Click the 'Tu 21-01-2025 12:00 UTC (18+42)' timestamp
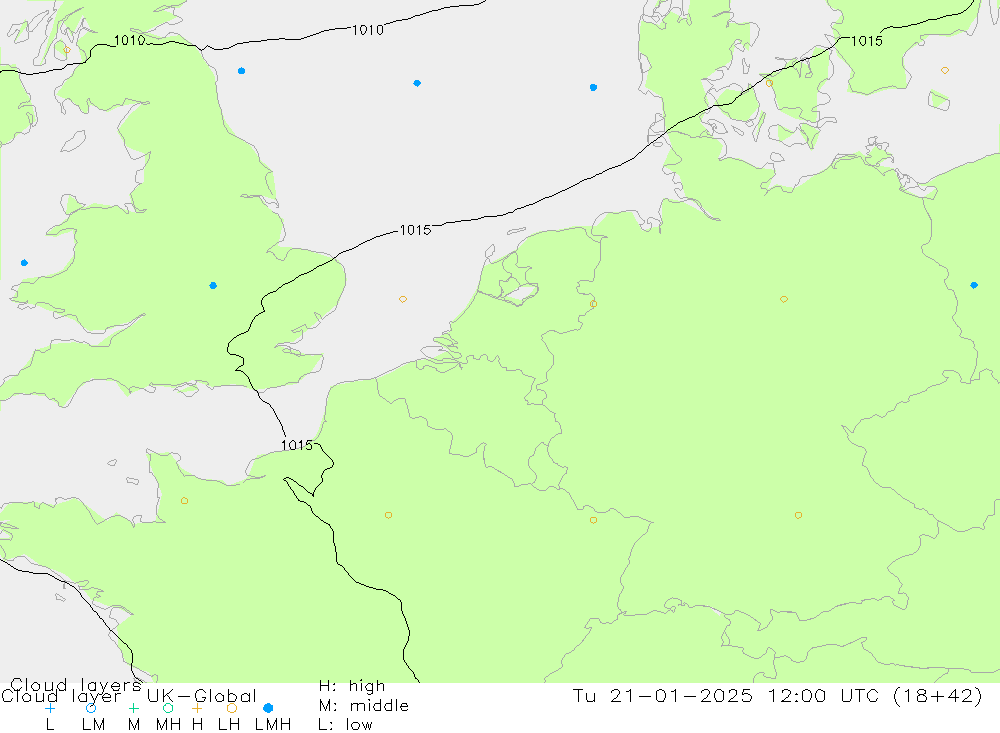1000x733 pixels. pos(777,695)
